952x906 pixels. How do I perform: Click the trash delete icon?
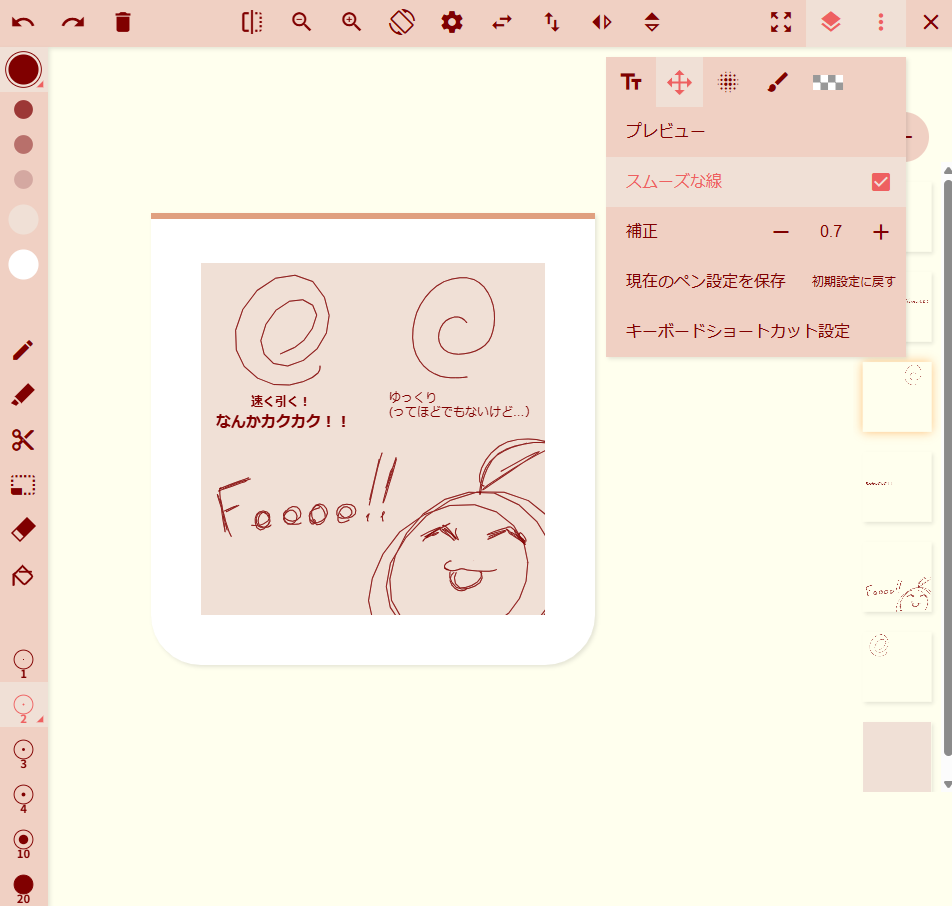point(123,22)
